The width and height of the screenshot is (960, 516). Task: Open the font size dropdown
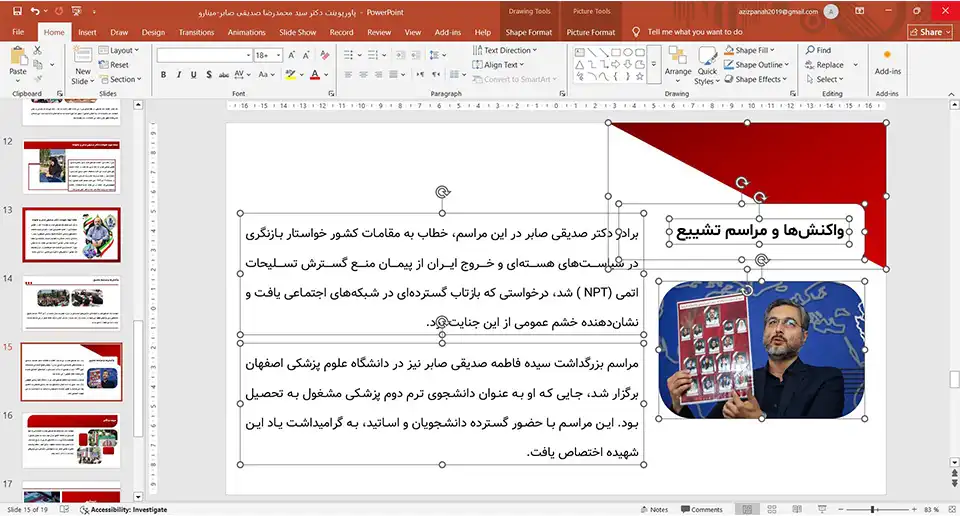click(279, 55)
